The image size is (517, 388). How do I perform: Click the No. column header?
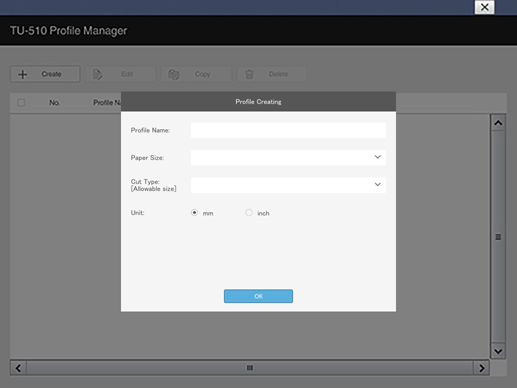pyautogui.click(x=54, y=103)
